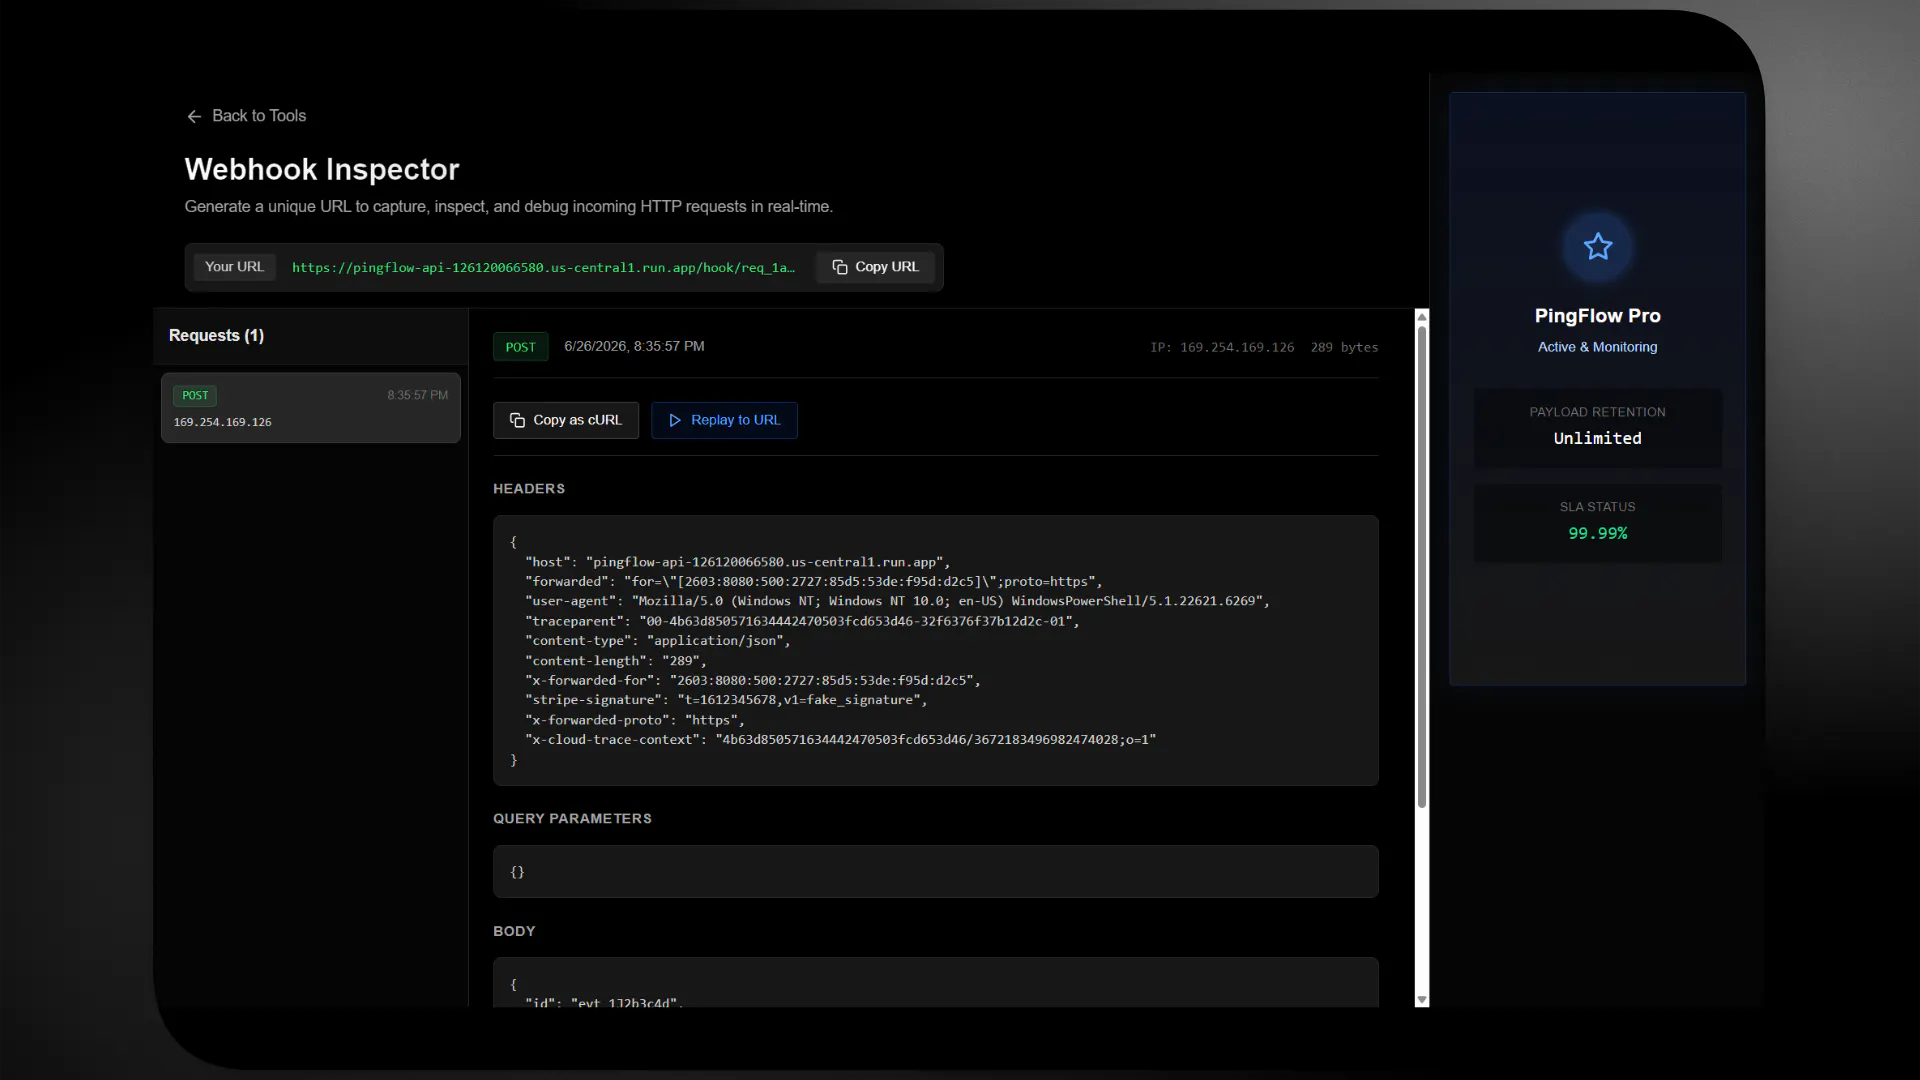Click the QUERY PARAMETERS section label
This screenshot has width=1920, height=1080.
tap(572, 819)
